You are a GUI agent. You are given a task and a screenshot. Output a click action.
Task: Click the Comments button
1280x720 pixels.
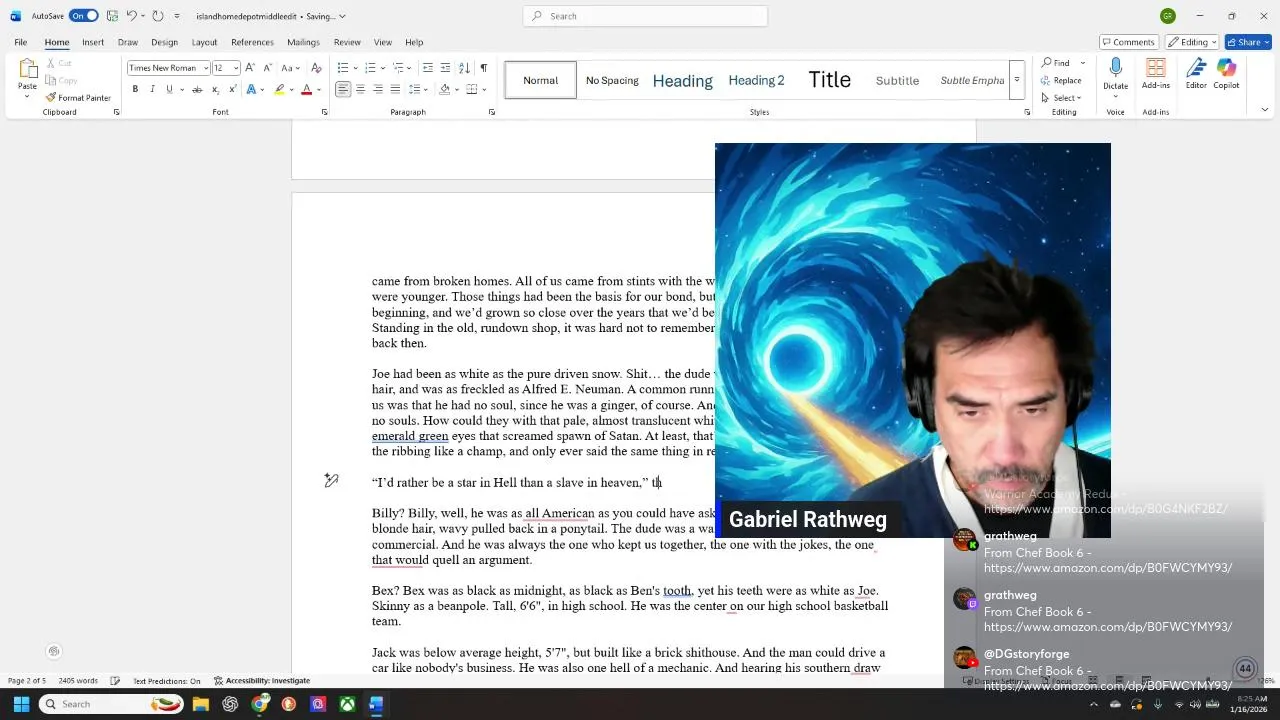(1128, 42)
